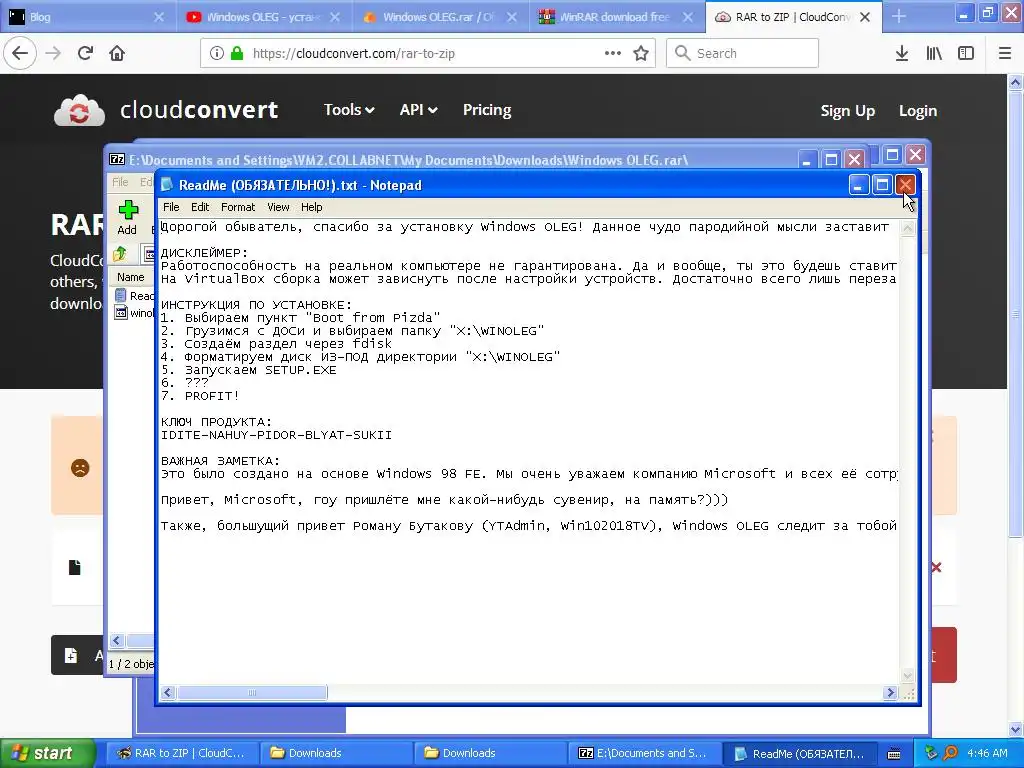Open ReadMe Notepad taskbar button

pos(799,753)
